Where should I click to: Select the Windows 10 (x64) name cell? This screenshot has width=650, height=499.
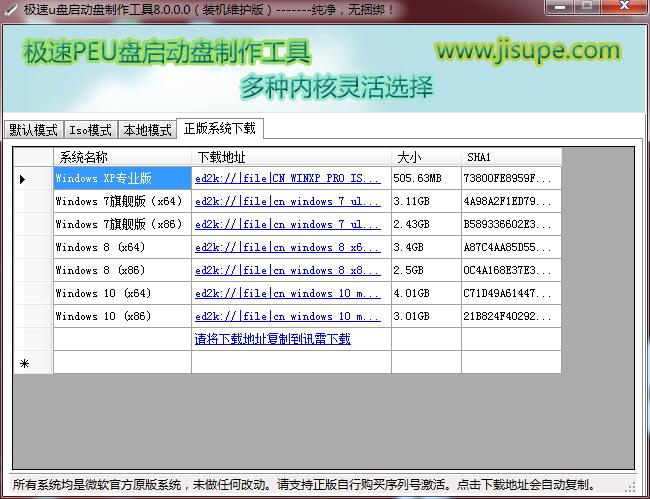coord(122,293)
